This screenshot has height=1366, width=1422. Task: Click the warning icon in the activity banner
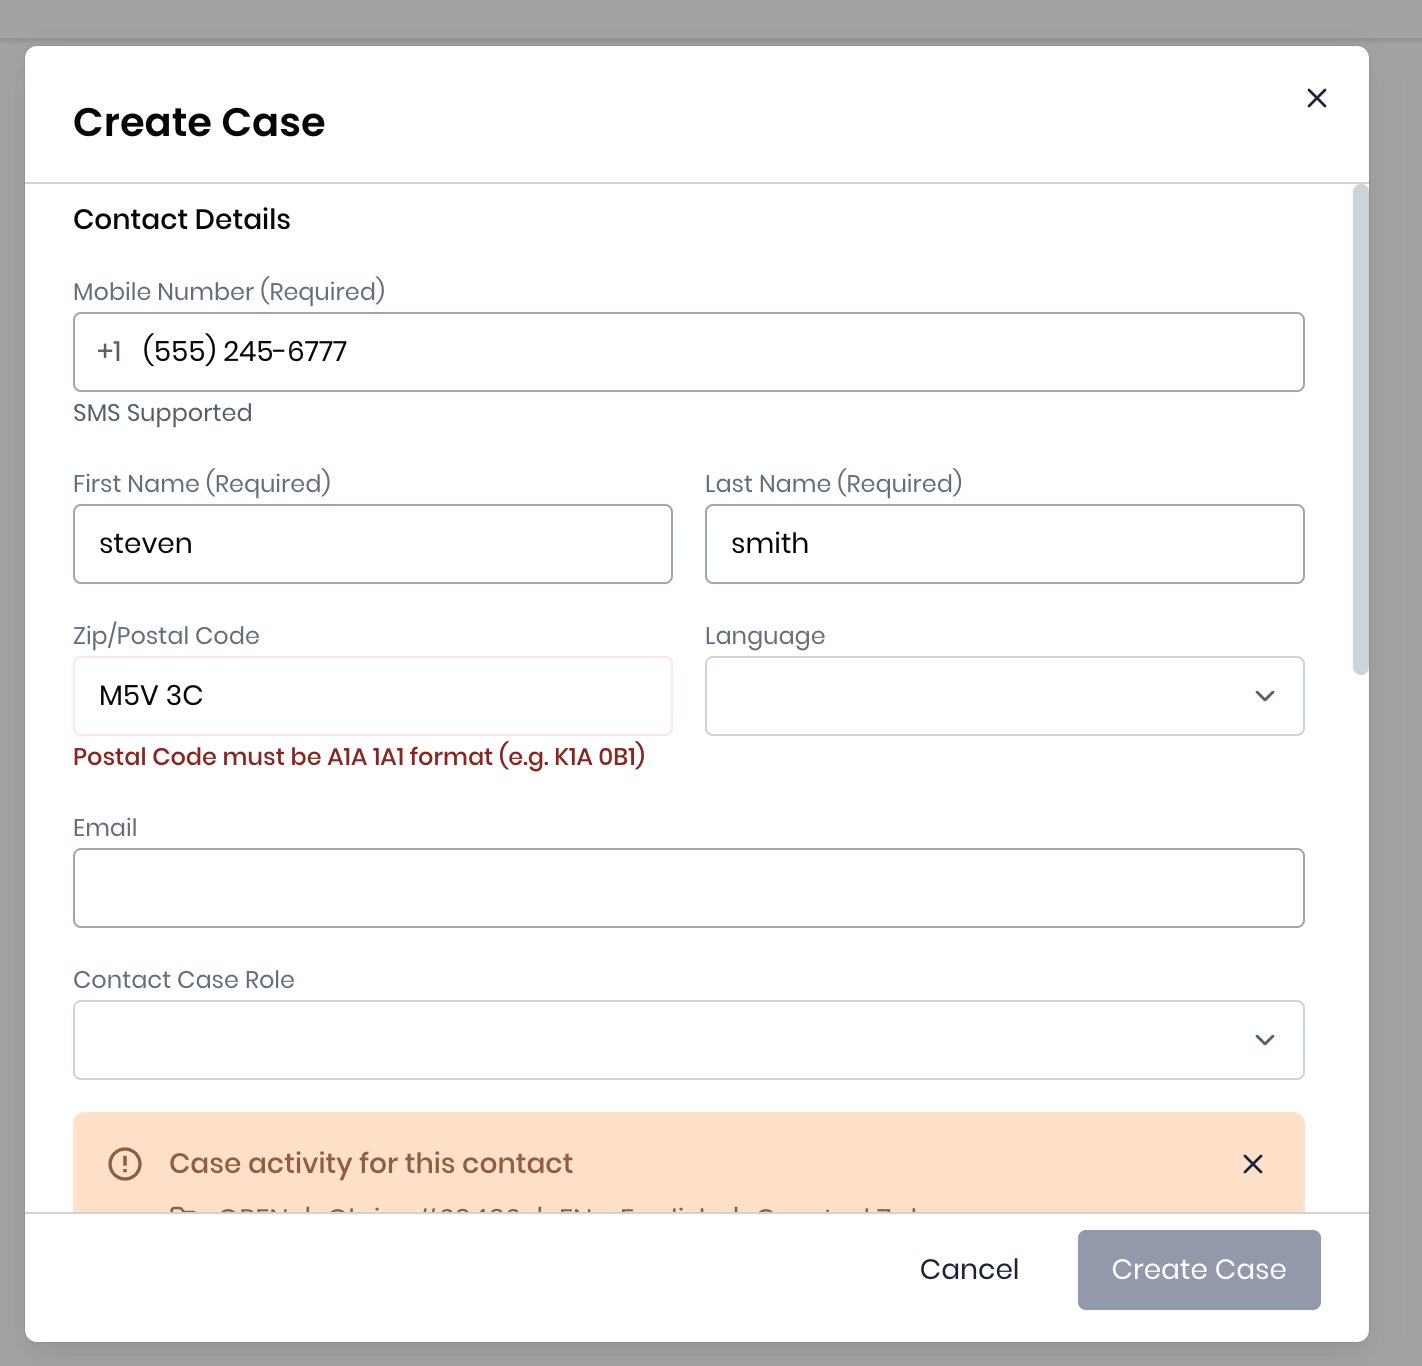[123, 1164]
